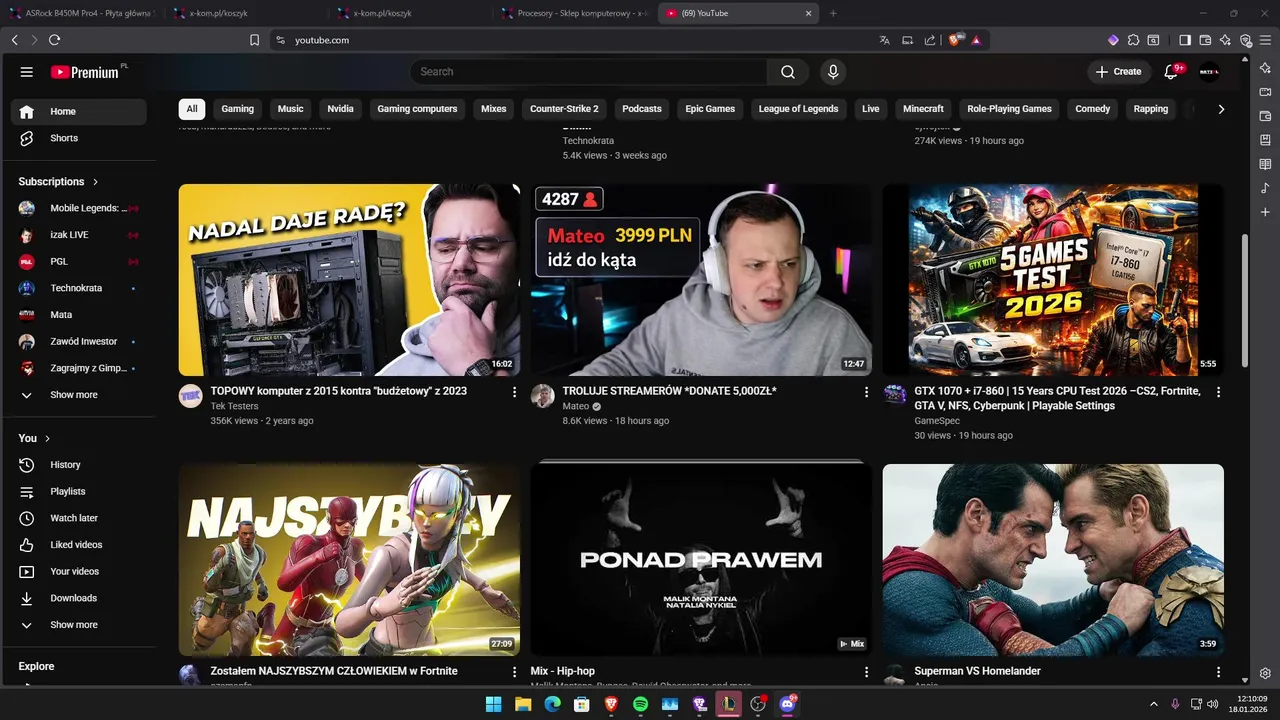
Task: Open the Subscriptions section chevron
Action: 96,182
